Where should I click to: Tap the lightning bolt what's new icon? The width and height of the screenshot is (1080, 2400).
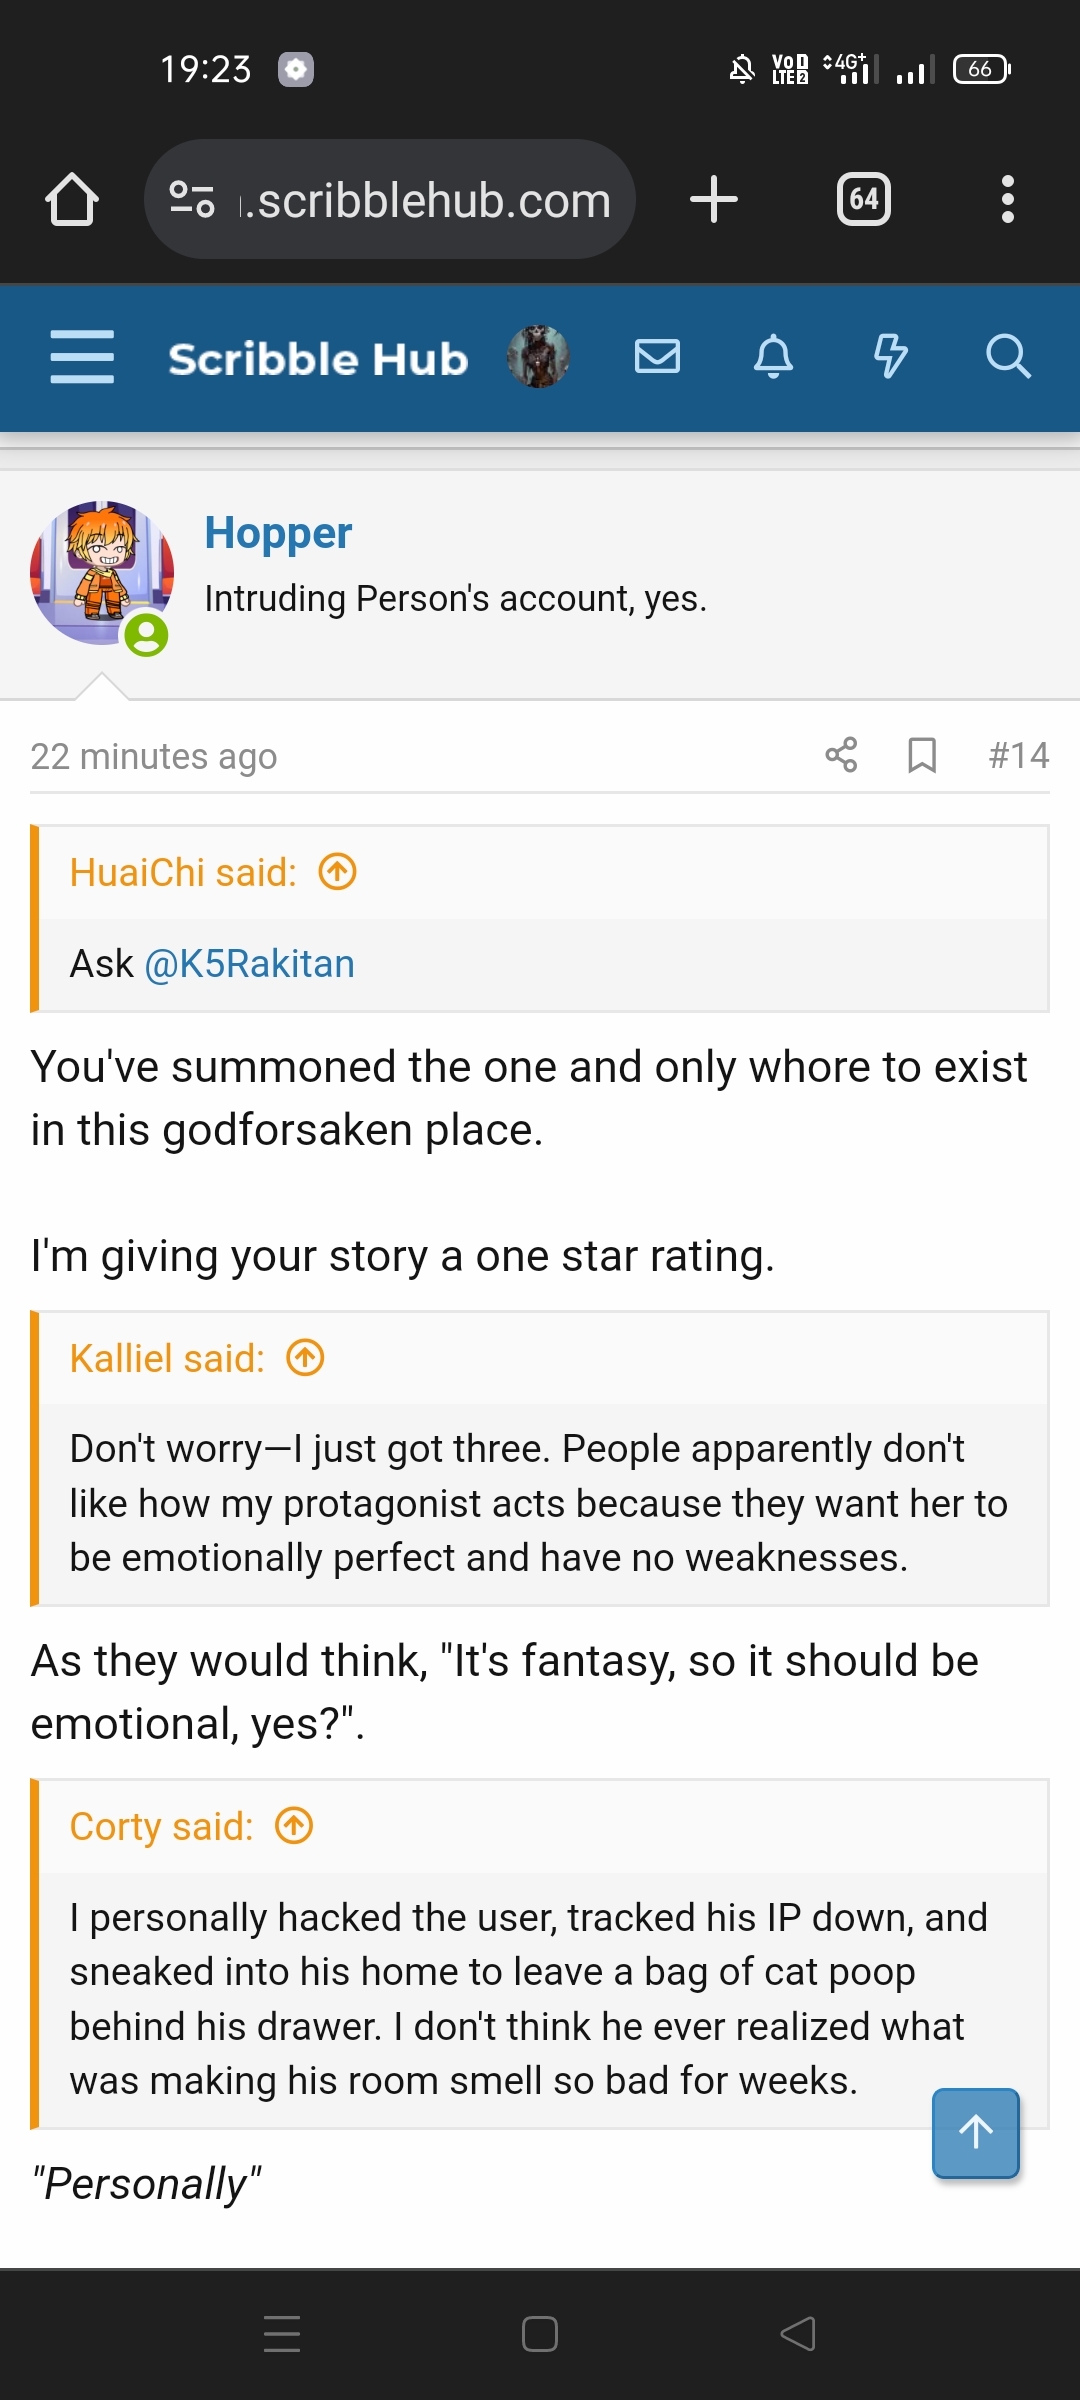click(x=890, y=356)
